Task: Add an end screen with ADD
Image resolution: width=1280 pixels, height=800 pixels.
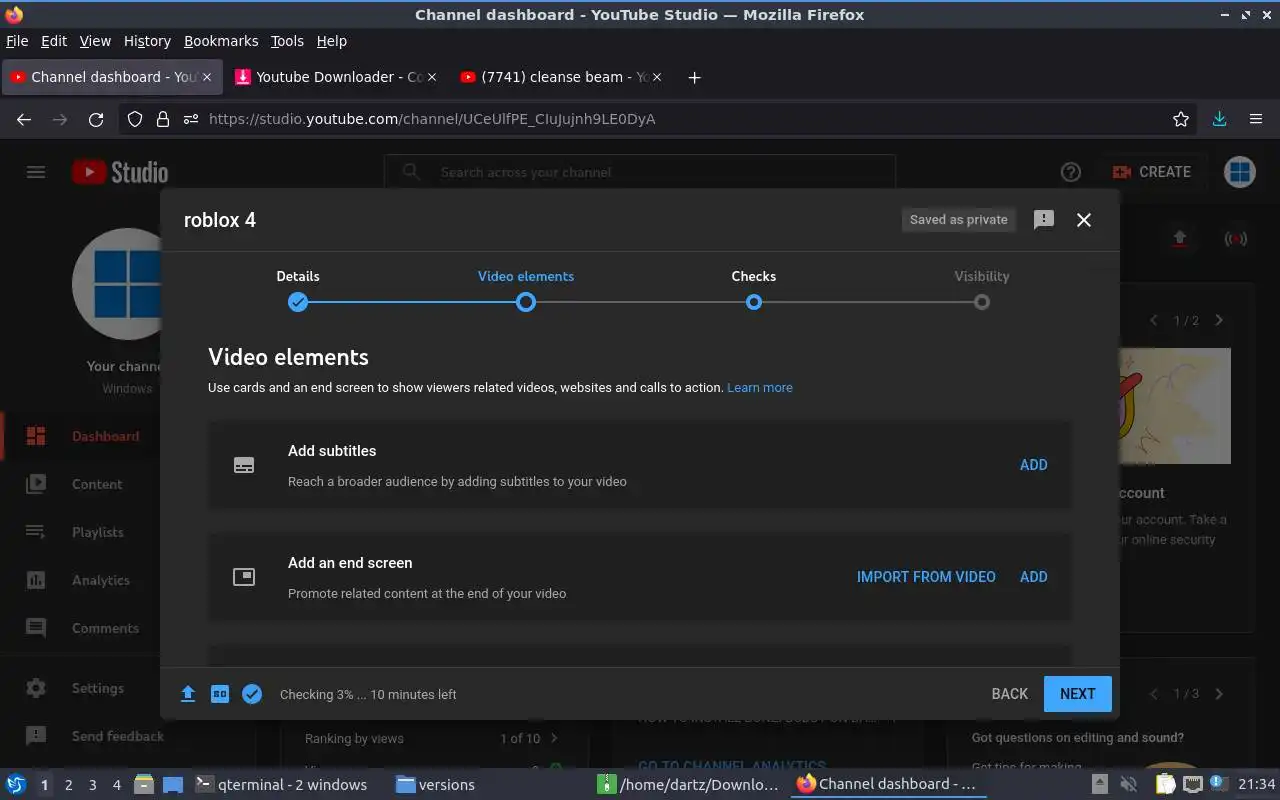Action: click(x=1034, y=577)
